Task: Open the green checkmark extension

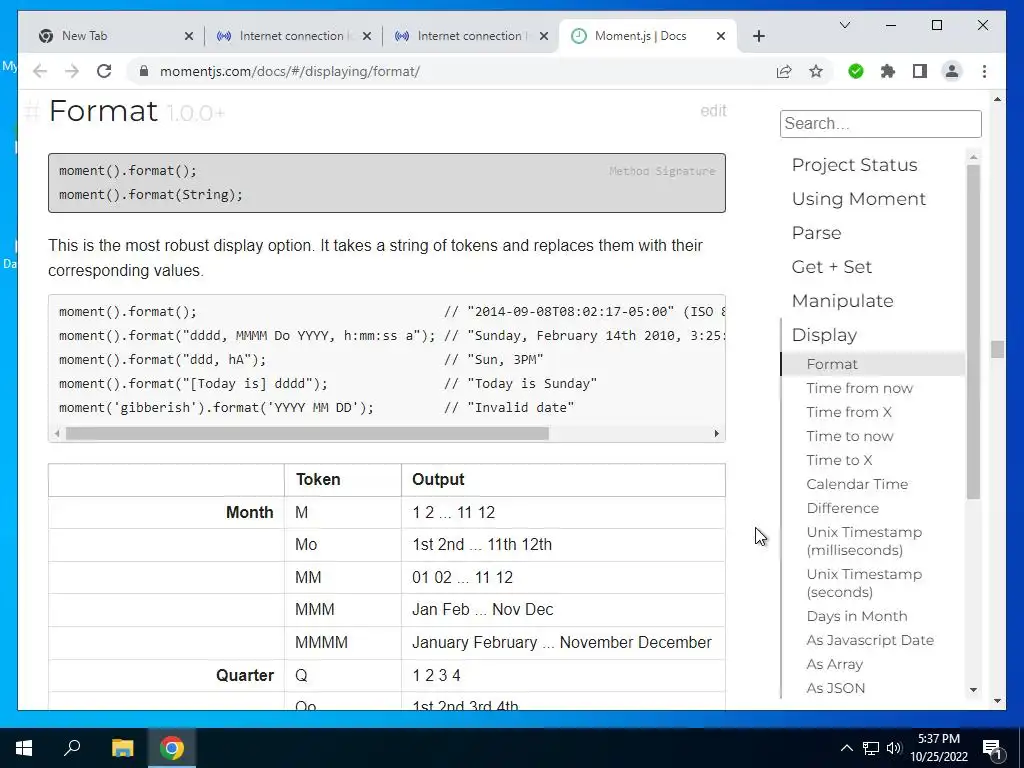Action: (x=856, y=71)
